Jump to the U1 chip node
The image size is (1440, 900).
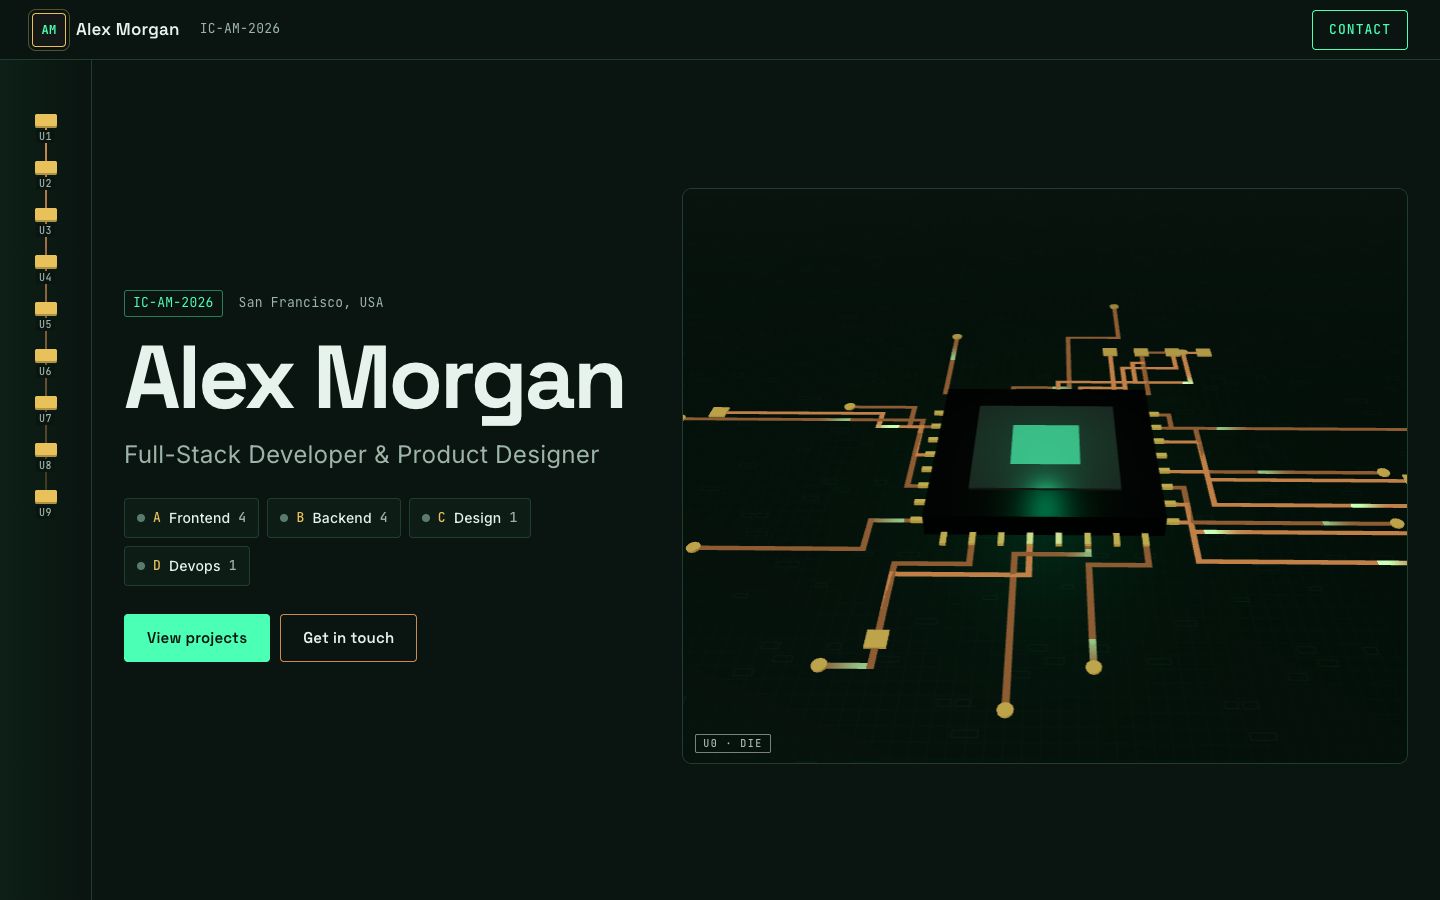point(46,127)
